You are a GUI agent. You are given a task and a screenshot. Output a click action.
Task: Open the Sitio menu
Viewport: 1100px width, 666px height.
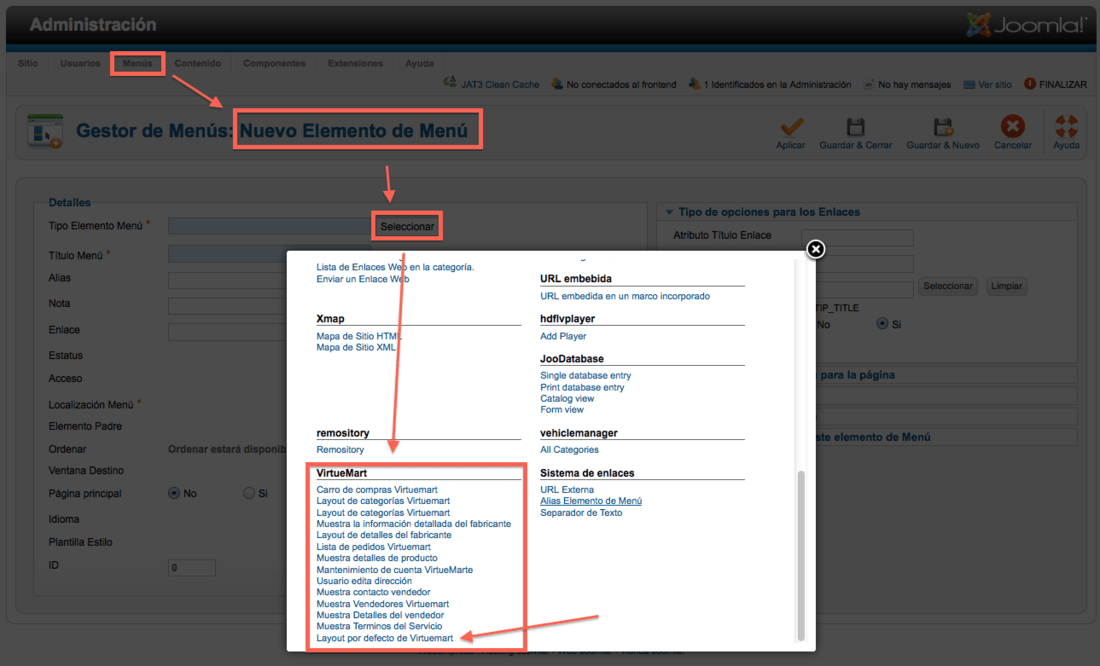click(28, 63)
